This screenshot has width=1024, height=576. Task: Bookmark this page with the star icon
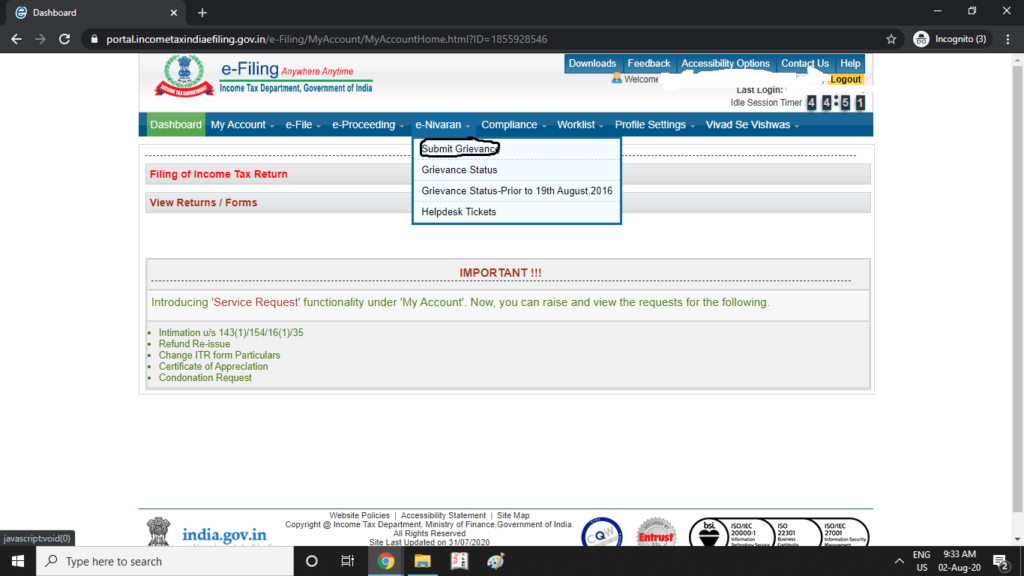[x=891, y=39]
